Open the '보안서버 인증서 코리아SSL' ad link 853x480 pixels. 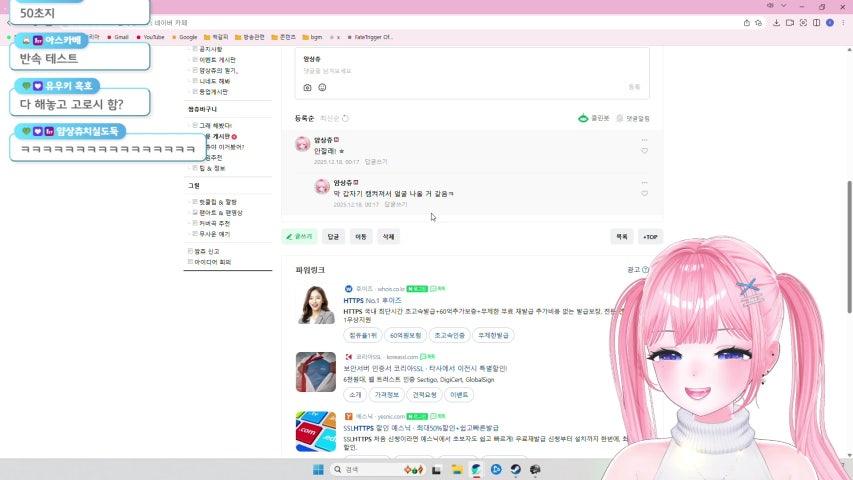pyautogui.click(x=425, y=368)
